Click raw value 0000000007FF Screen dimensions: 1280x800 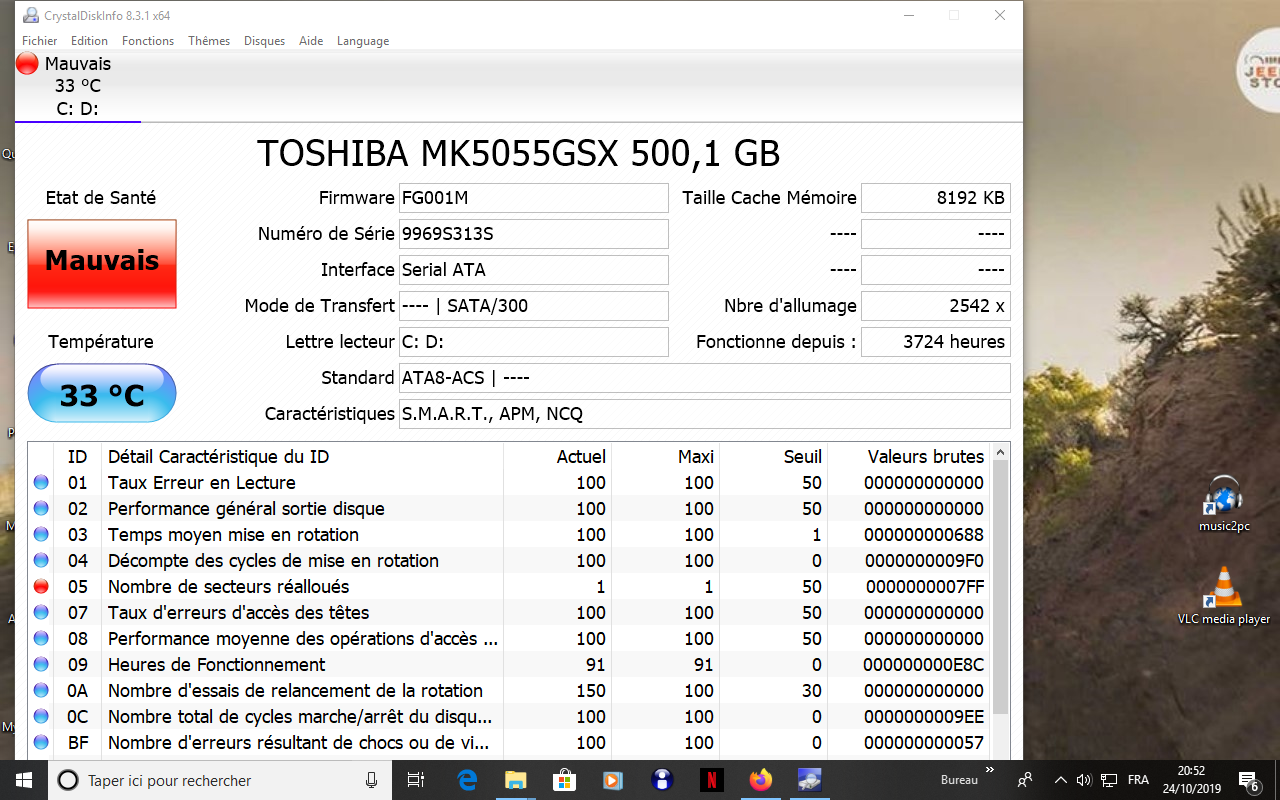pos(924,587)
